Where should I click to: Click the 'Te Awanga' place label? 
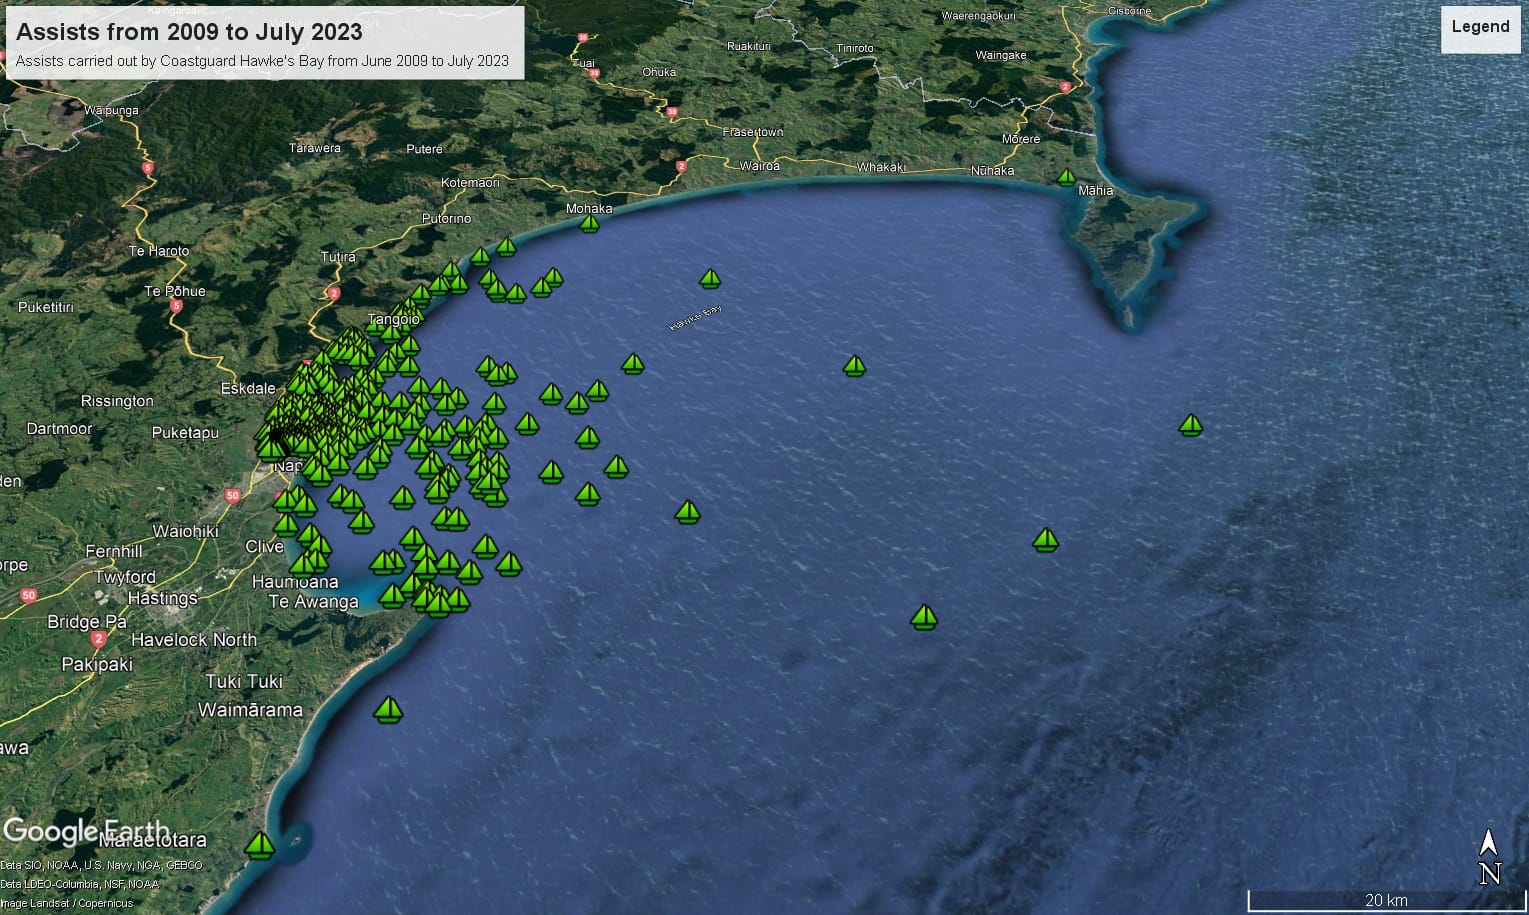(x=313, y=602)
